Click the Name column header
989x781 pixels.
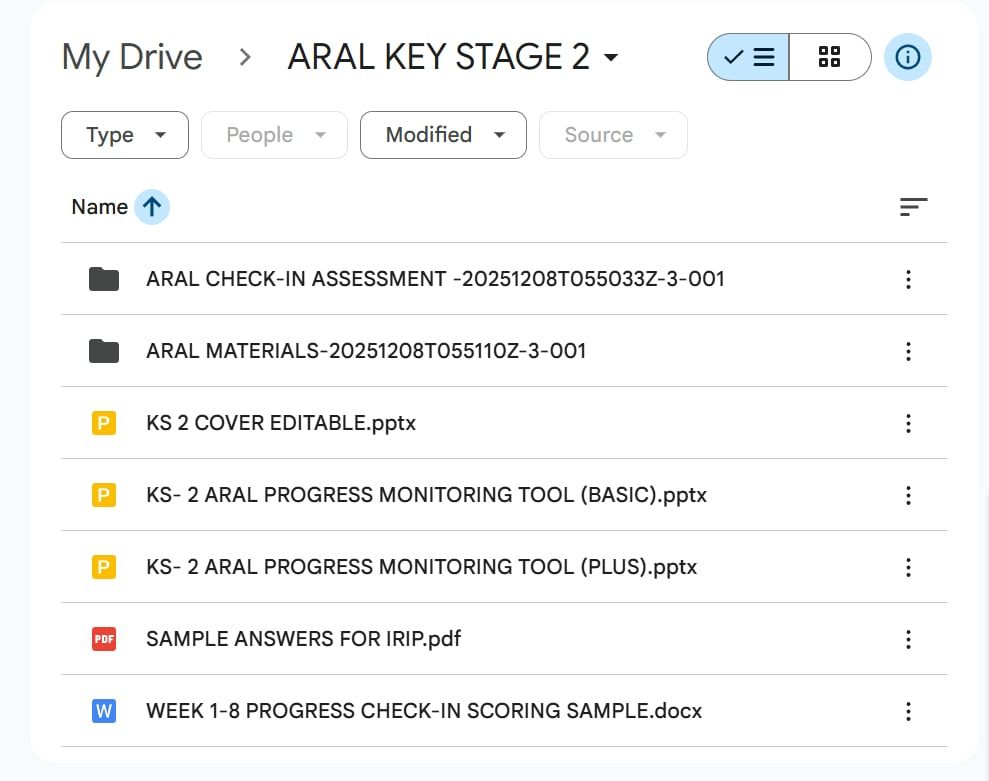100,207
